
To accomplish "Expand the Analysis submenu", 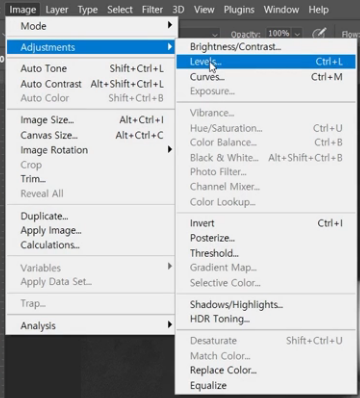I will (91, 325).
